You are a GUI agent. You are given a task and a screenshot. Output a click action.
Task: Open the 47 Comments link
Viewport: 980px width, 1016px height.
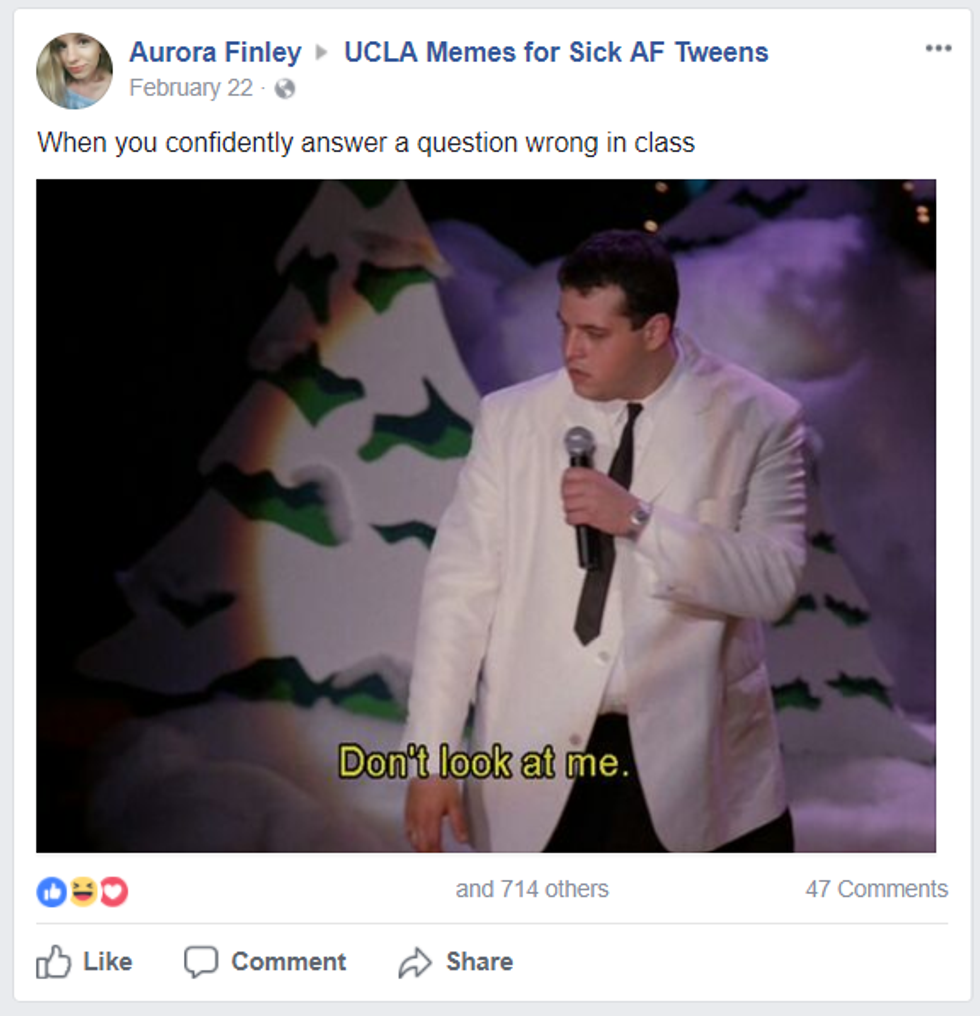point(876,889)
